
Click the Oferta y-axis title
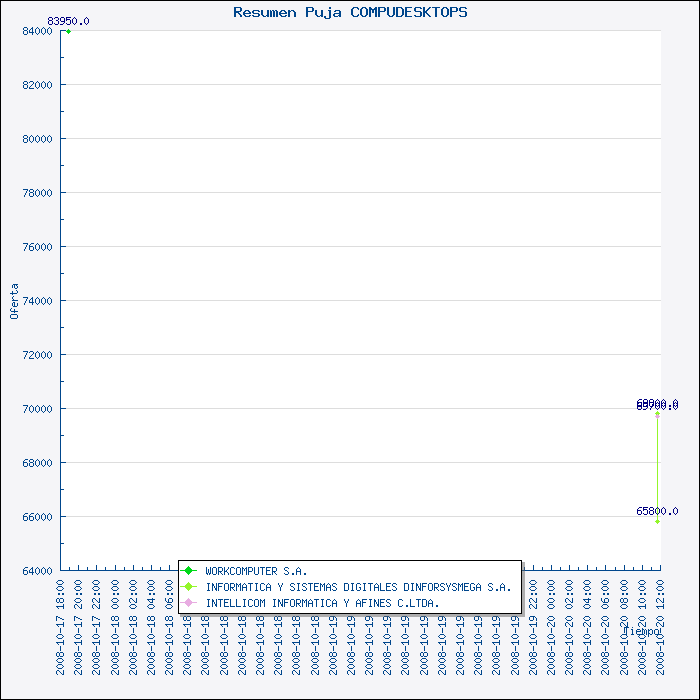pyautogui.click(x=14, y=301)
